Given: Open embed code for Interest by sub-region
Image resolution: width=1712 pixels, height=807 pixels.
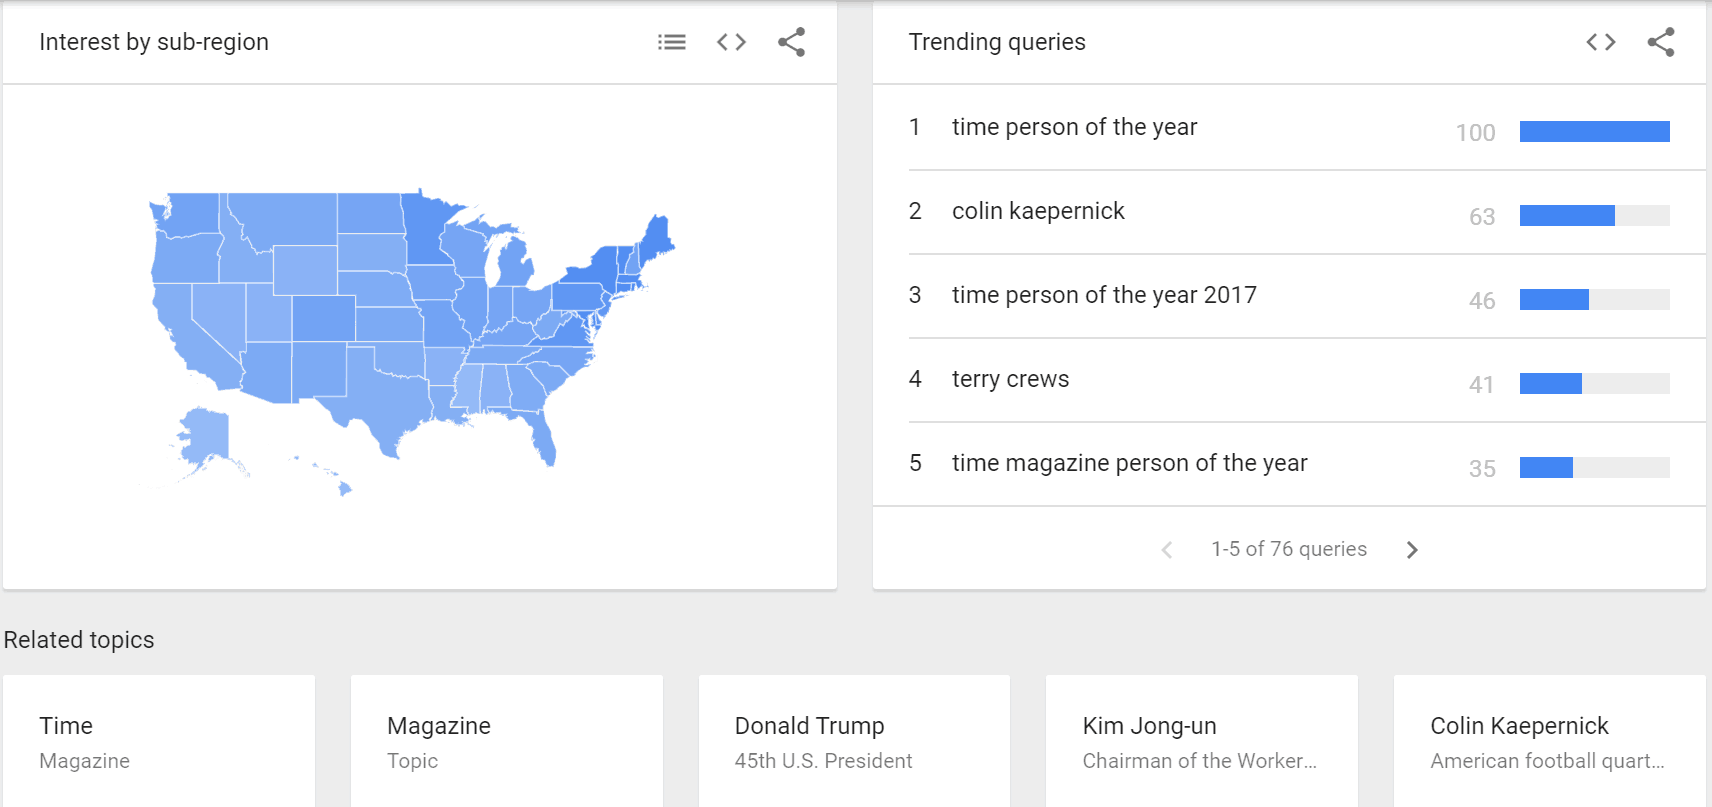Looking at the screenshot, I should (732, 42).
